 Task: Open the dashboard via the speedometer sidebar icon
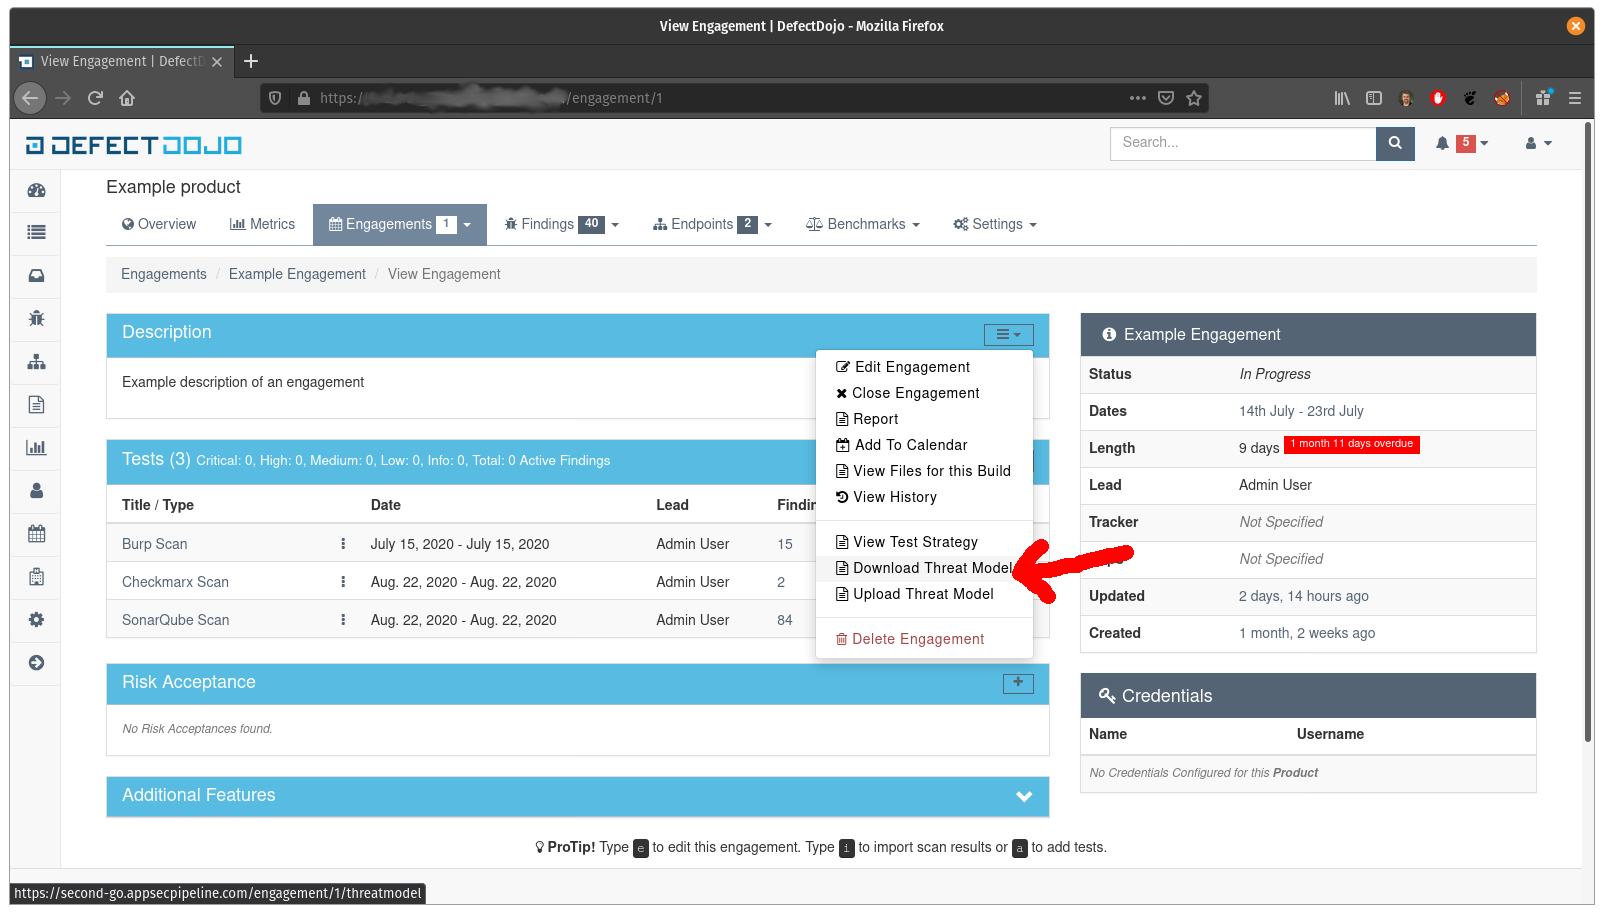pyautogui.click(x=36, y=190)
